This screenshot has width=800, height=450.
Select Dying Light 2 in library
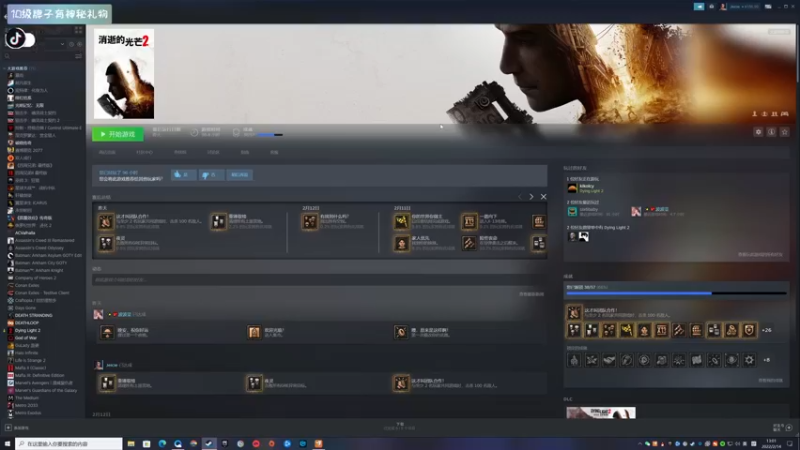pos(28,331)
